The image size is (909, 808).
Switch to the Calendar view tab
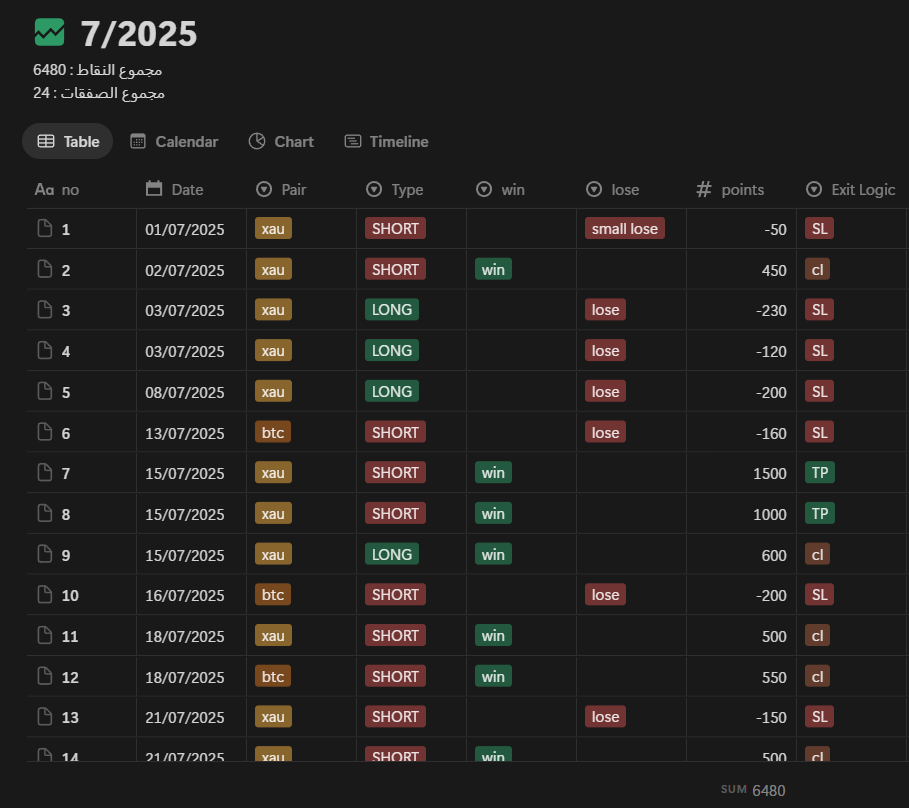click(x=174, y=142)
